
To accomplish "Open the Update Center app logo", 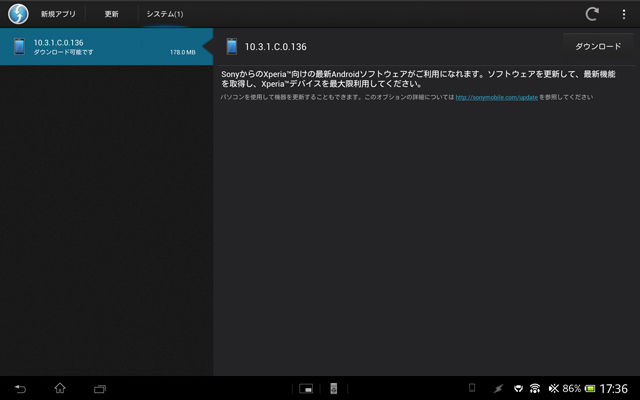I will (x=18, y=13).
